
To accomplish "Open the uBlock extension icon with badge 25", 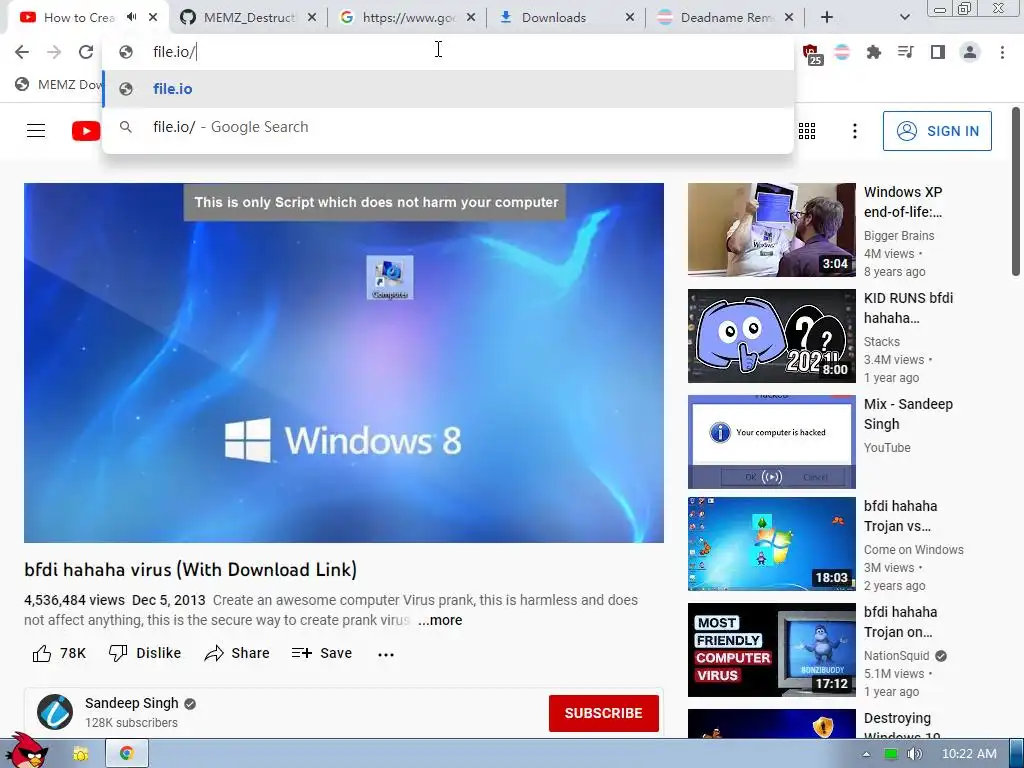I will coord(812,53).
